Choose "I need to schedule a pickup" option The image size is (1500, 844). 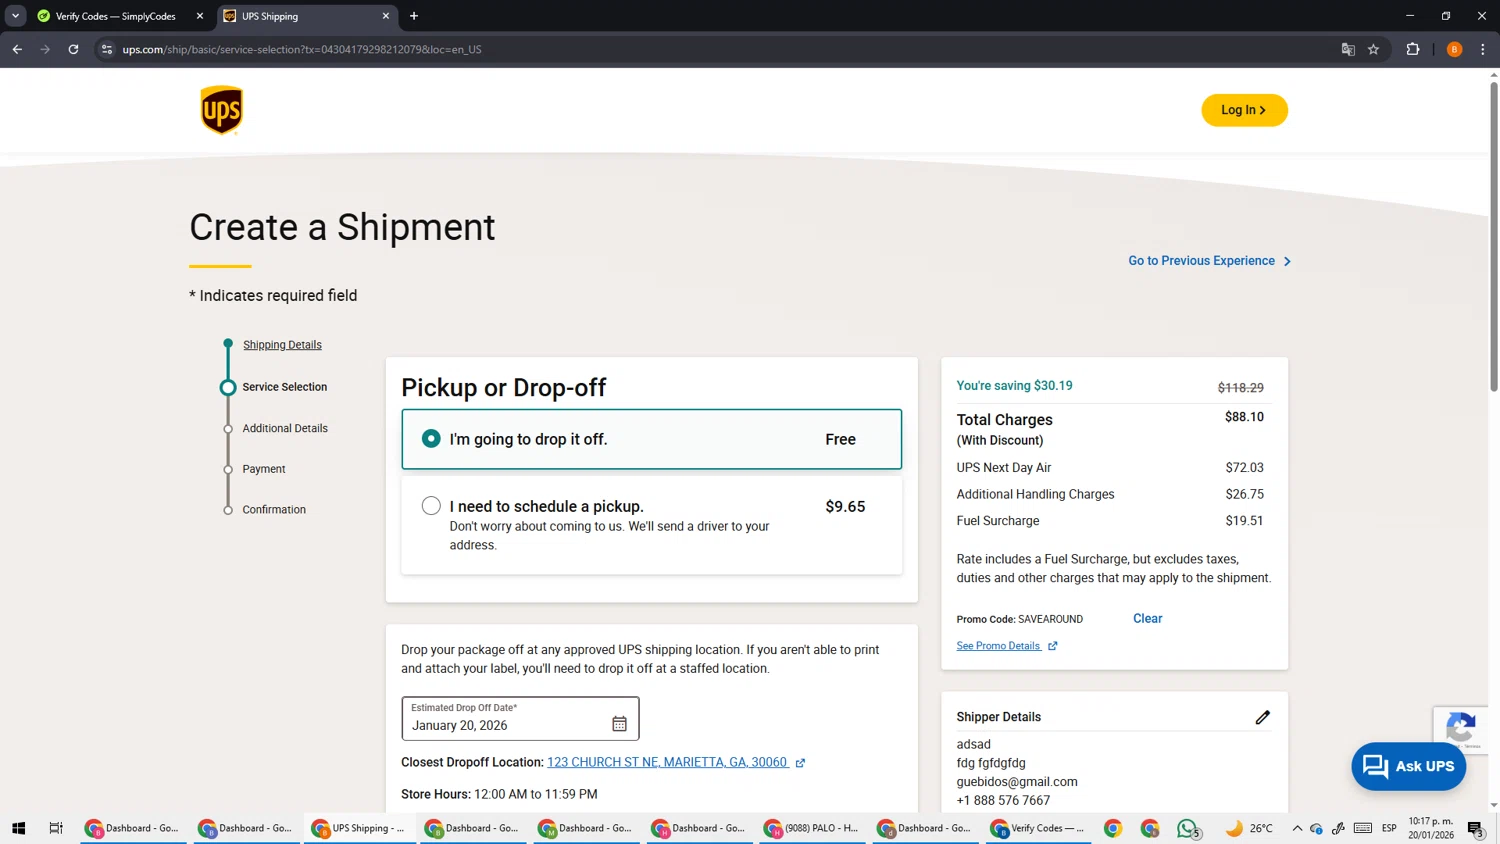pyautogui.click(x=431, y=506)
